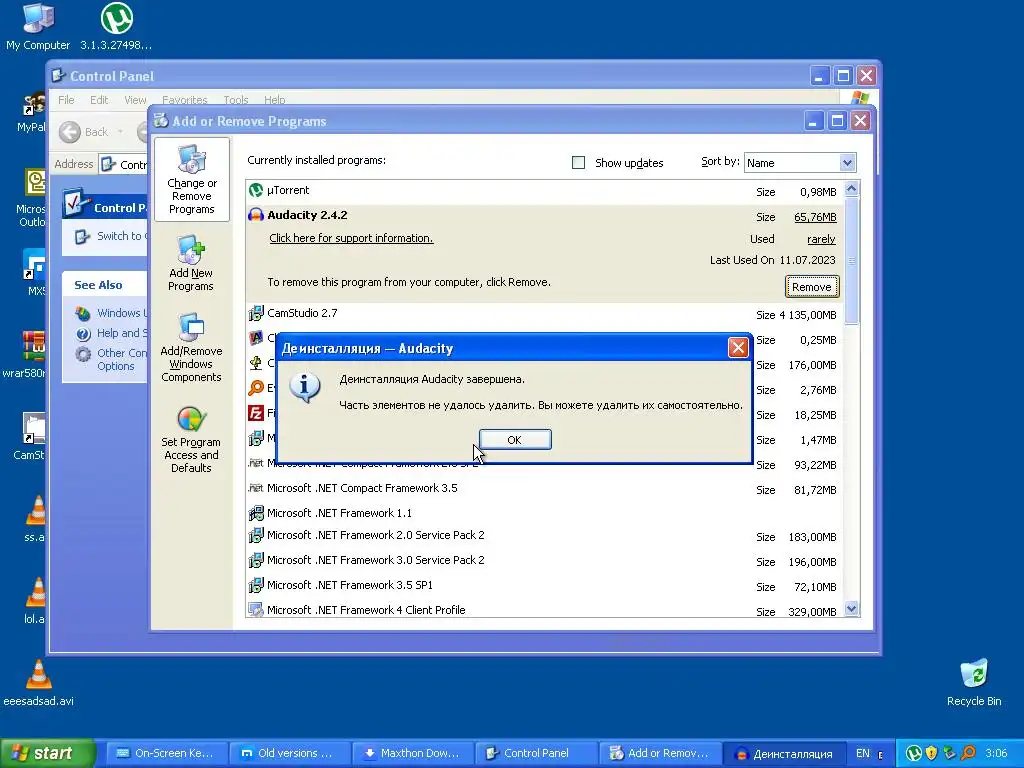Switch to Old versions taskbar button
Screen dimensions: 1024x768
289,753
